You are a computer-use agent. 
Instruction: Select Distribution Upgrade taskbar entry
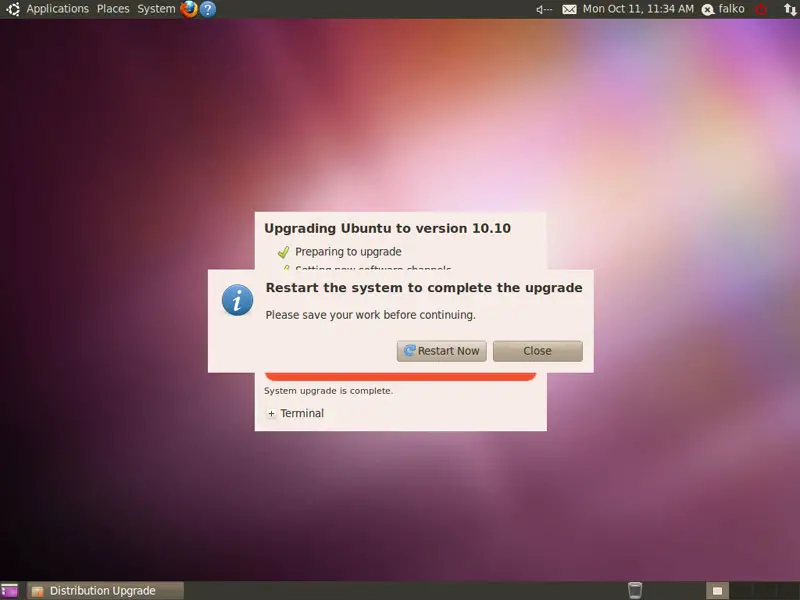(93, 591)
